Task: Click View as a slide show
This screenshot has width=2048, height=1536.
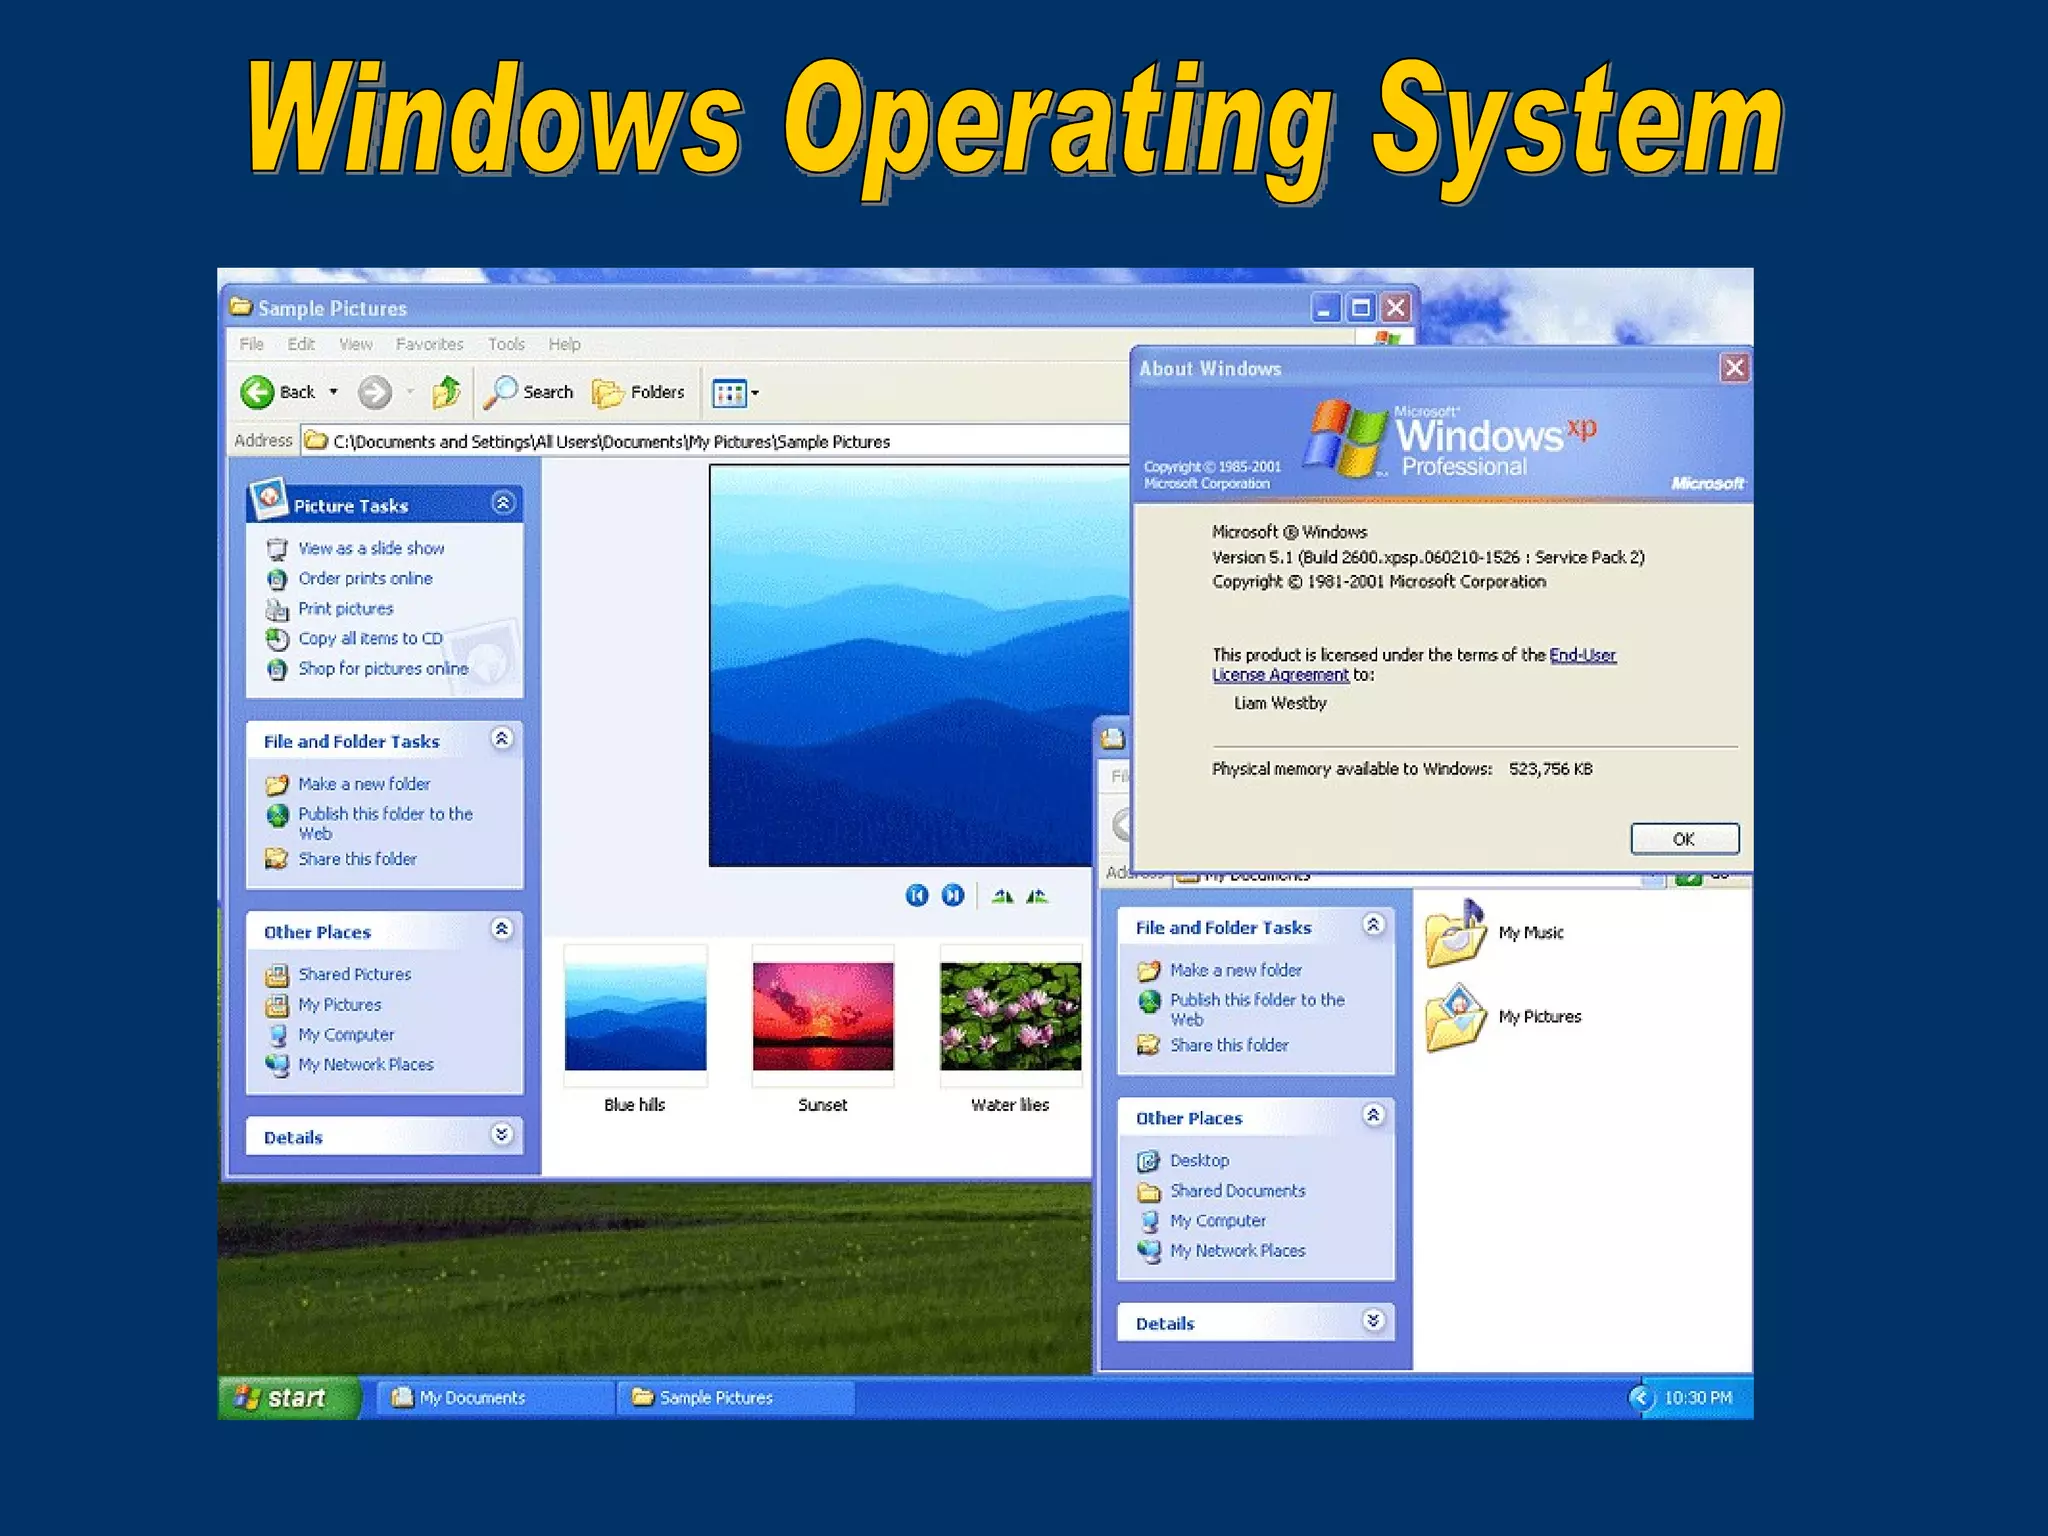Action: pos(371,548)
